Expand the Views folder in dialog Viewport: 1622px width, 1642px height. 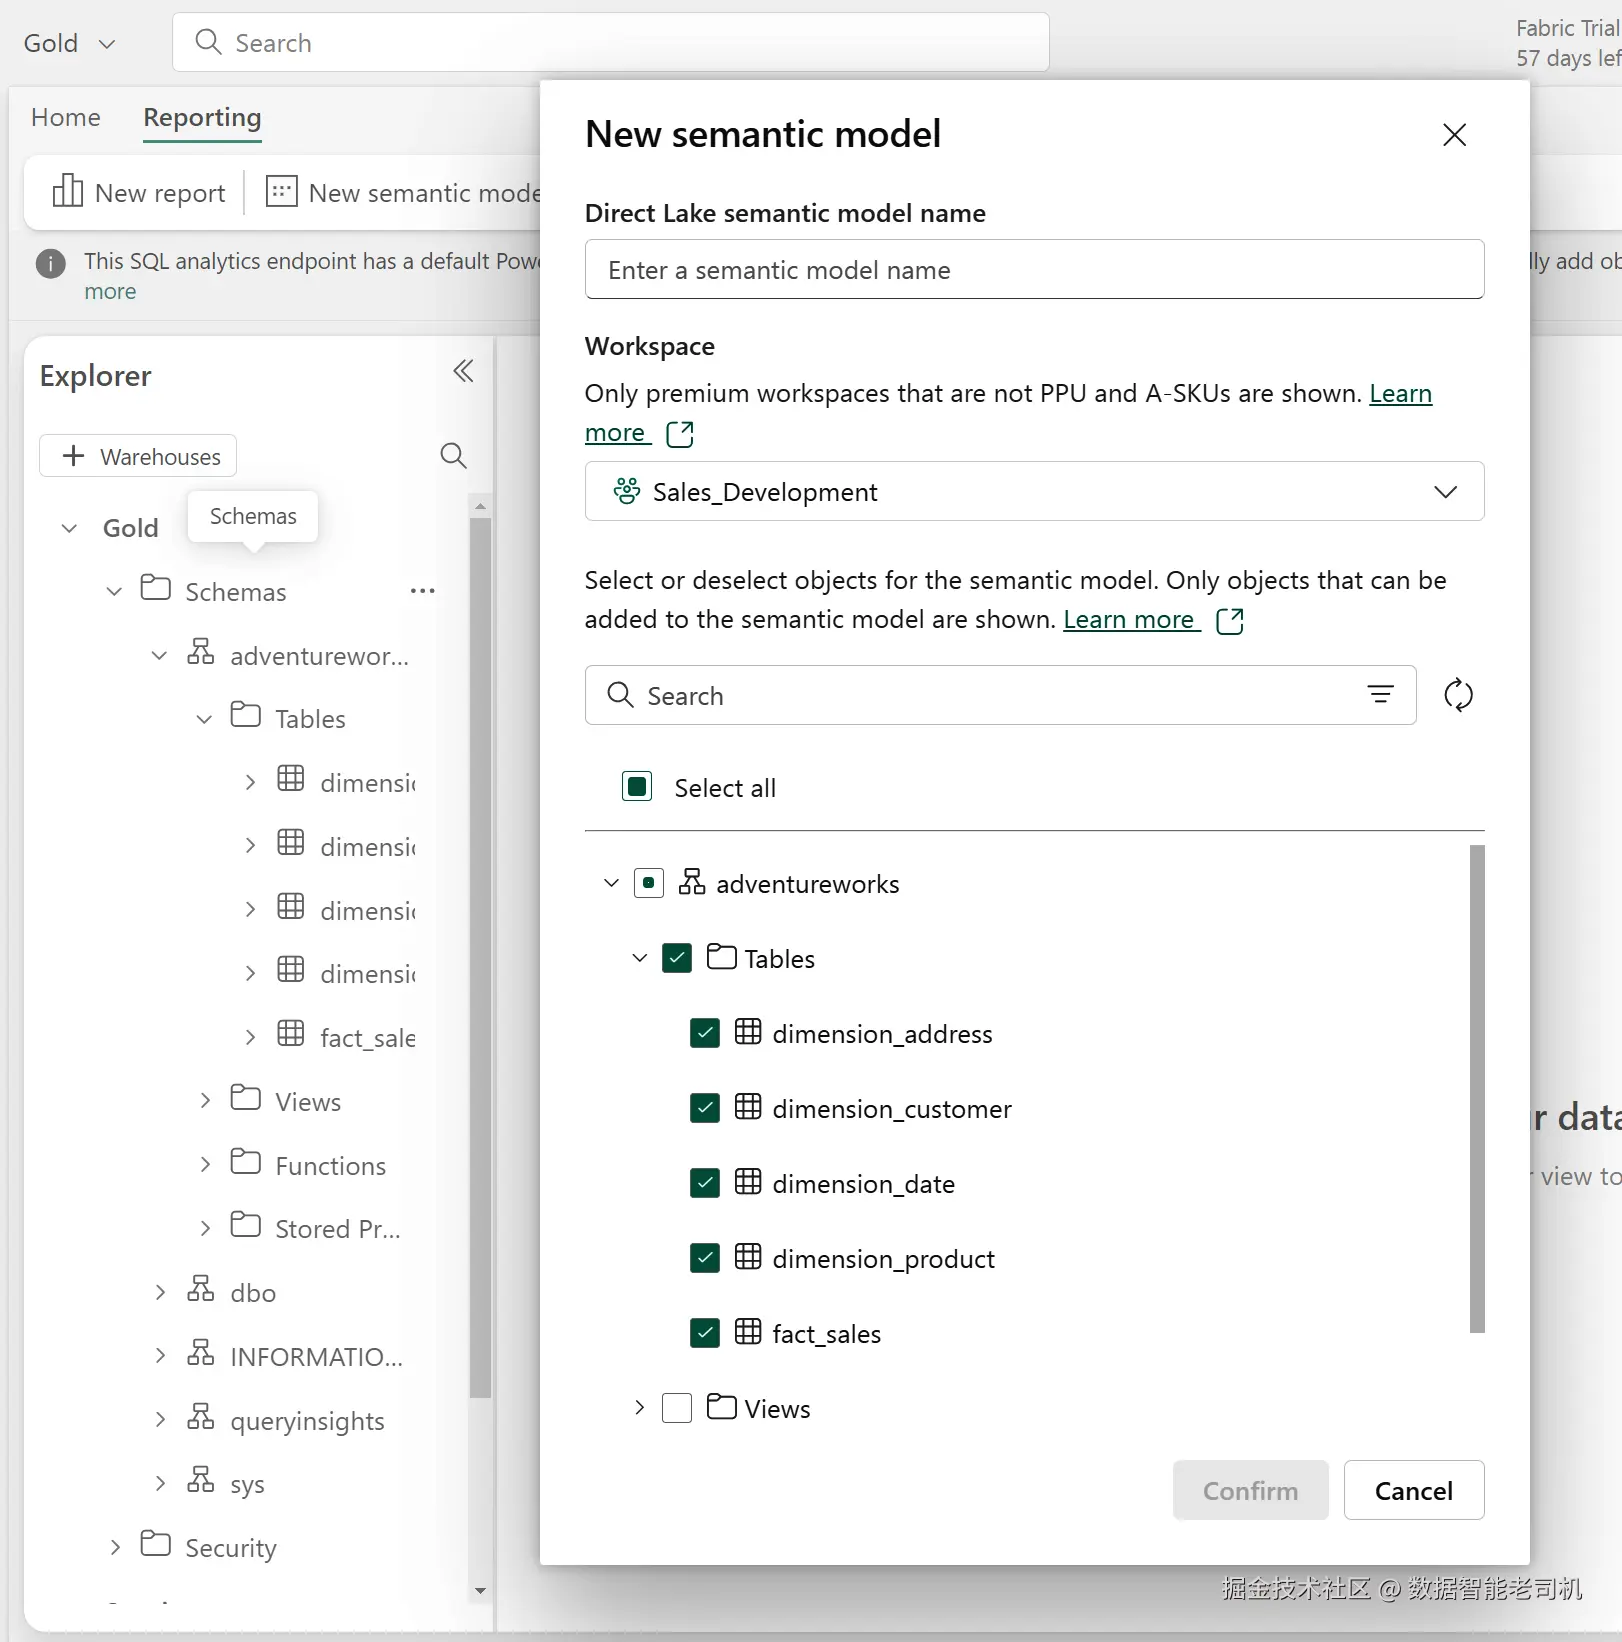coord(640,1408)
